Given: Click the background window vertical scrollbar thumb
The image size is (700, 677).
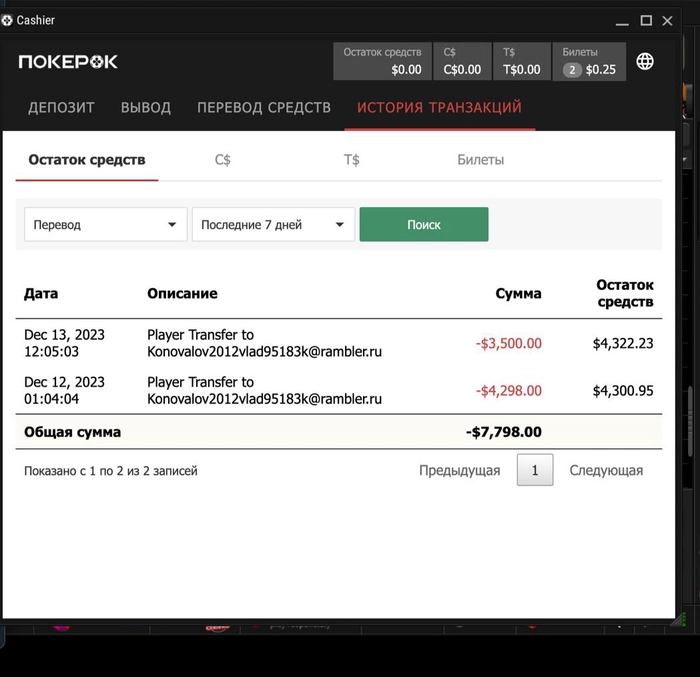Looking at the screenshot, I should [691, 419].
